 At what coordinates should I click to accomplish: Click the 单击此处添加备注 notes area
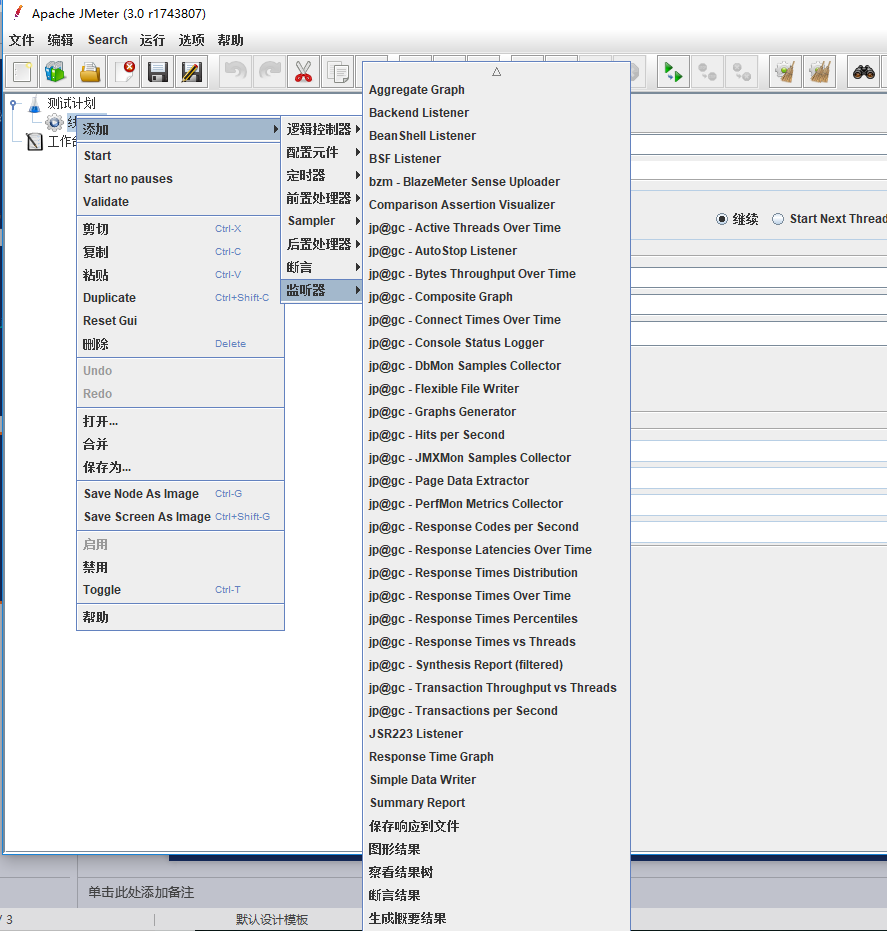coord(141,892)
